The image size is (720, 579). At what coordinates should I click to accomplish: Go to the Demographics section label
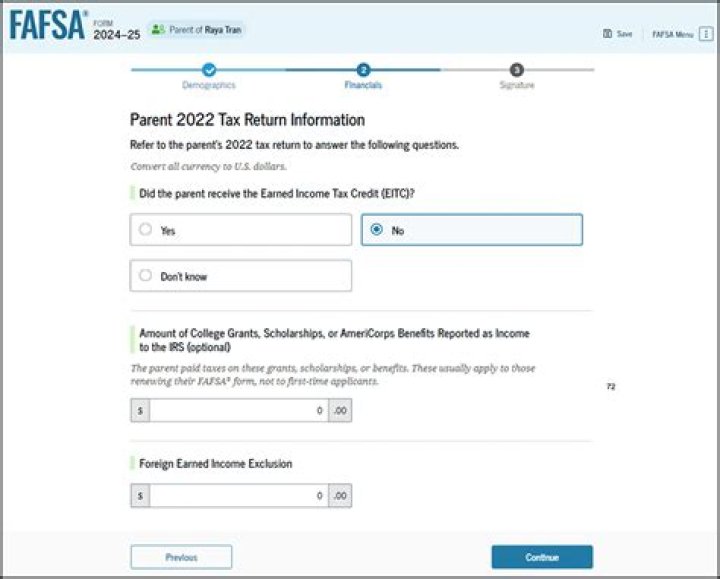[x=208, y=86]
